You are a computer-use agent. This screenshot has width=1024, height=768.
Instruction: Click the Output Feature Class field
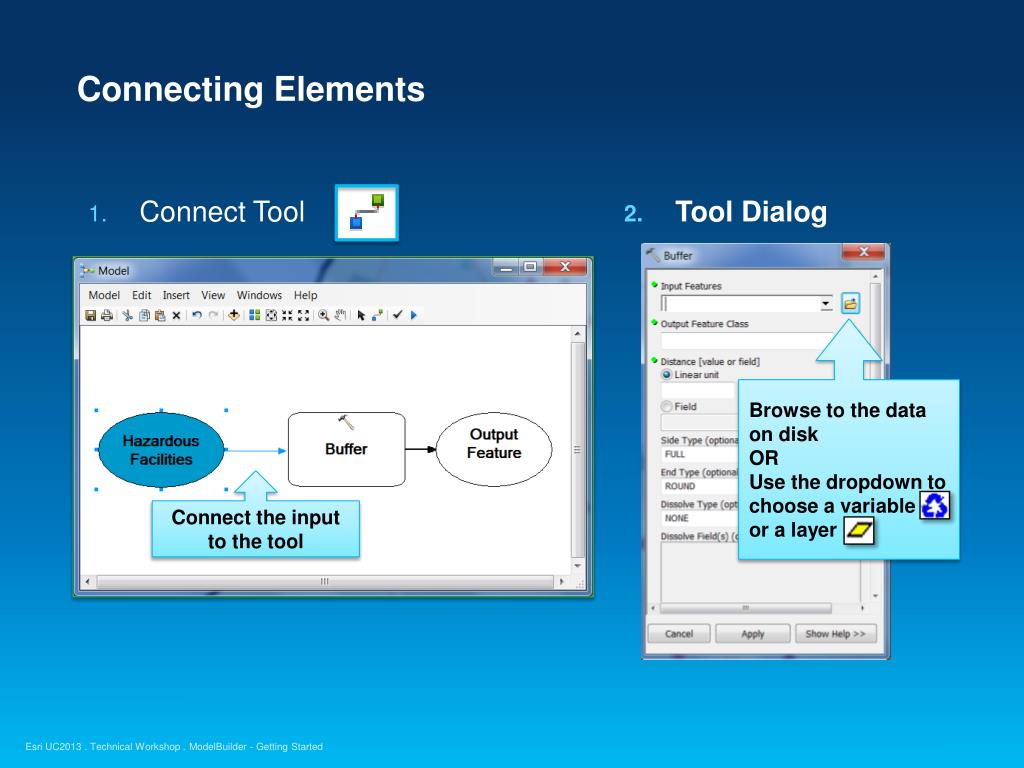pyautogui.click(x=744, y=341)
